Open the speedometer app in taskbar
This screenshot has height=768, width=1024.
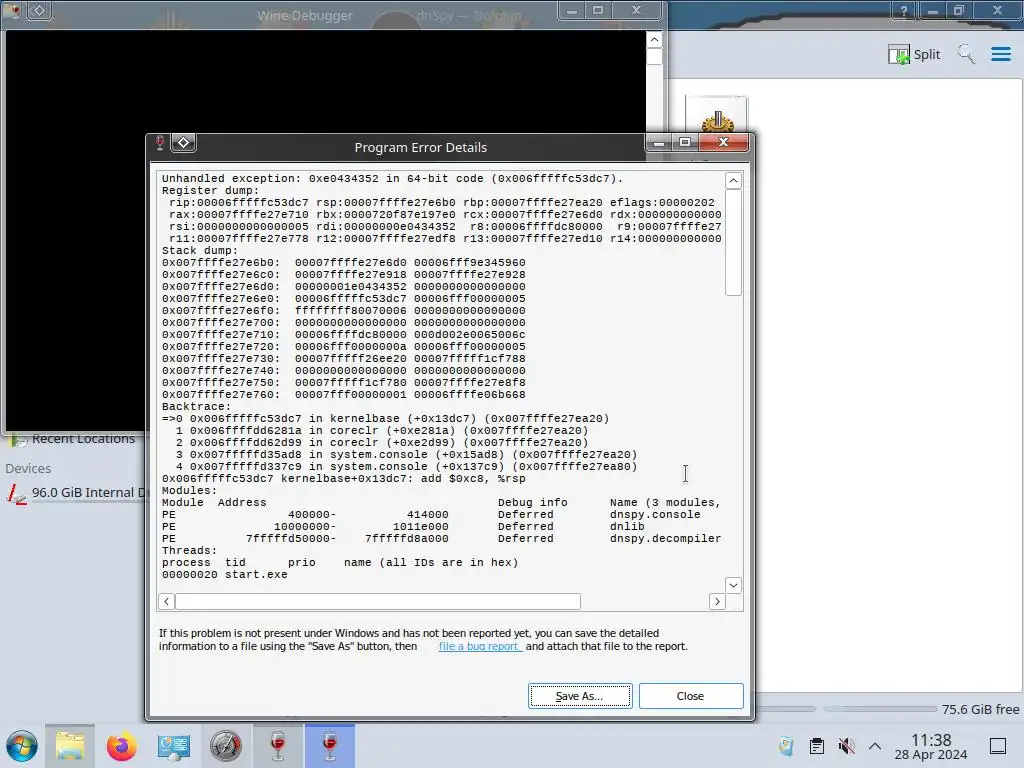(x=226, y=746)
